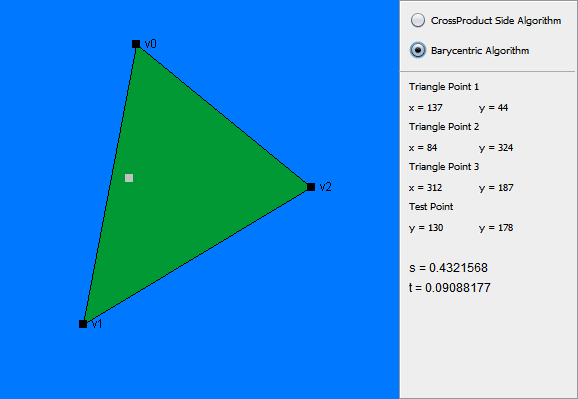Click the v2 vertex label

325,187
